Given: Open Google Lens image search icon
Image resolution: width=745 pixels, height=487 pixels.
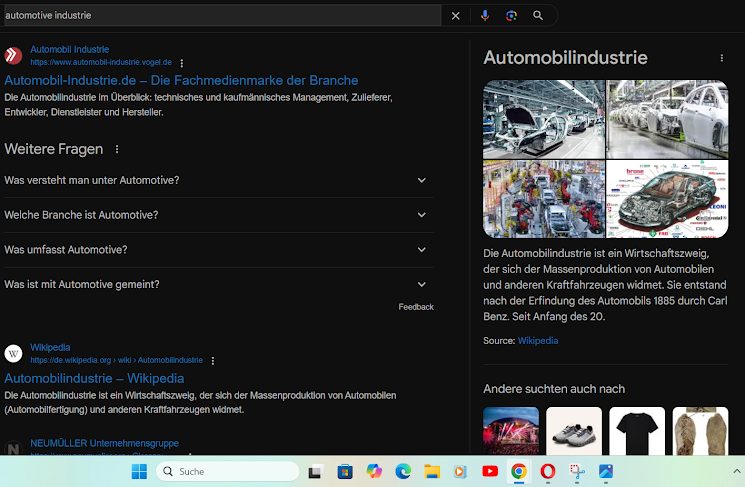Looking at the screenshot, I should tap(511, 16).
